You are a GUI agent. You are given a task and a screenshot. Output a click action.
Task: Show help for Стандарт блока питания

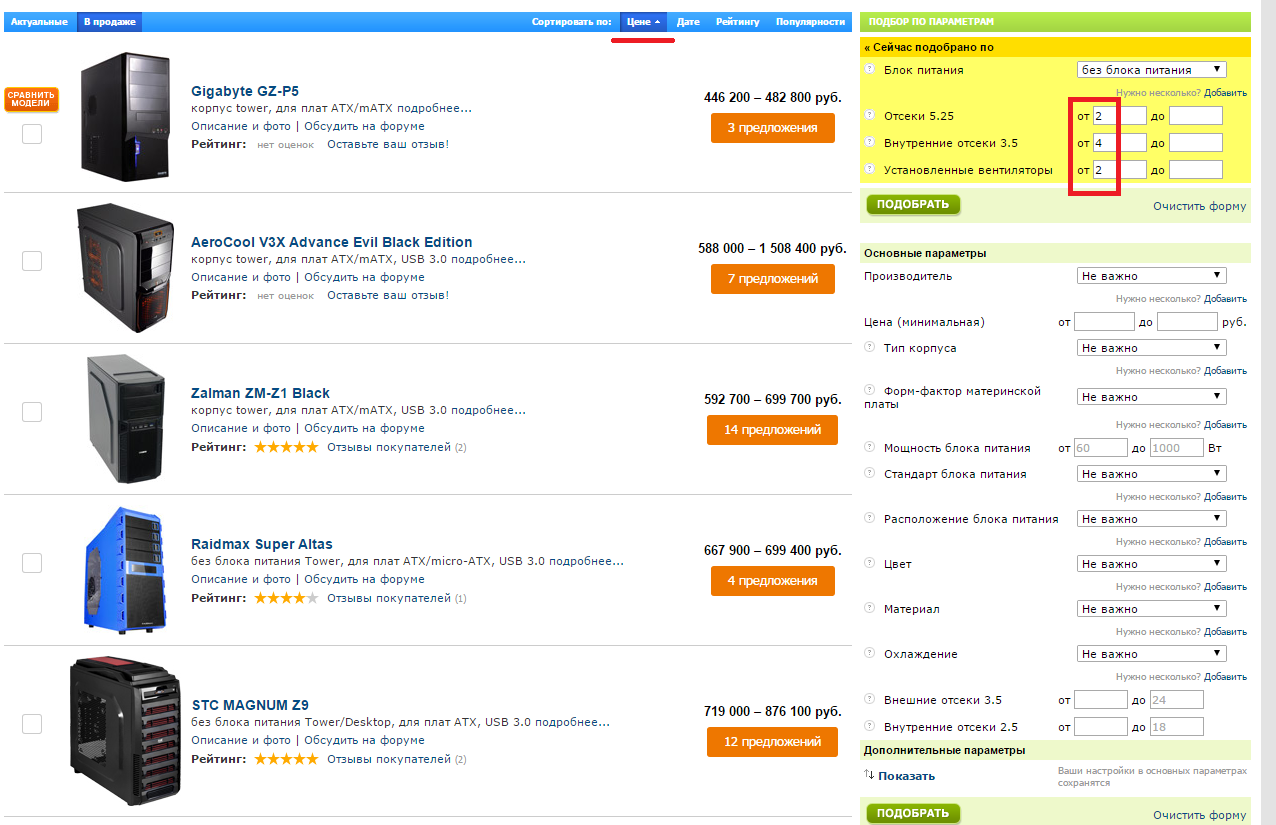coord(869,473)
